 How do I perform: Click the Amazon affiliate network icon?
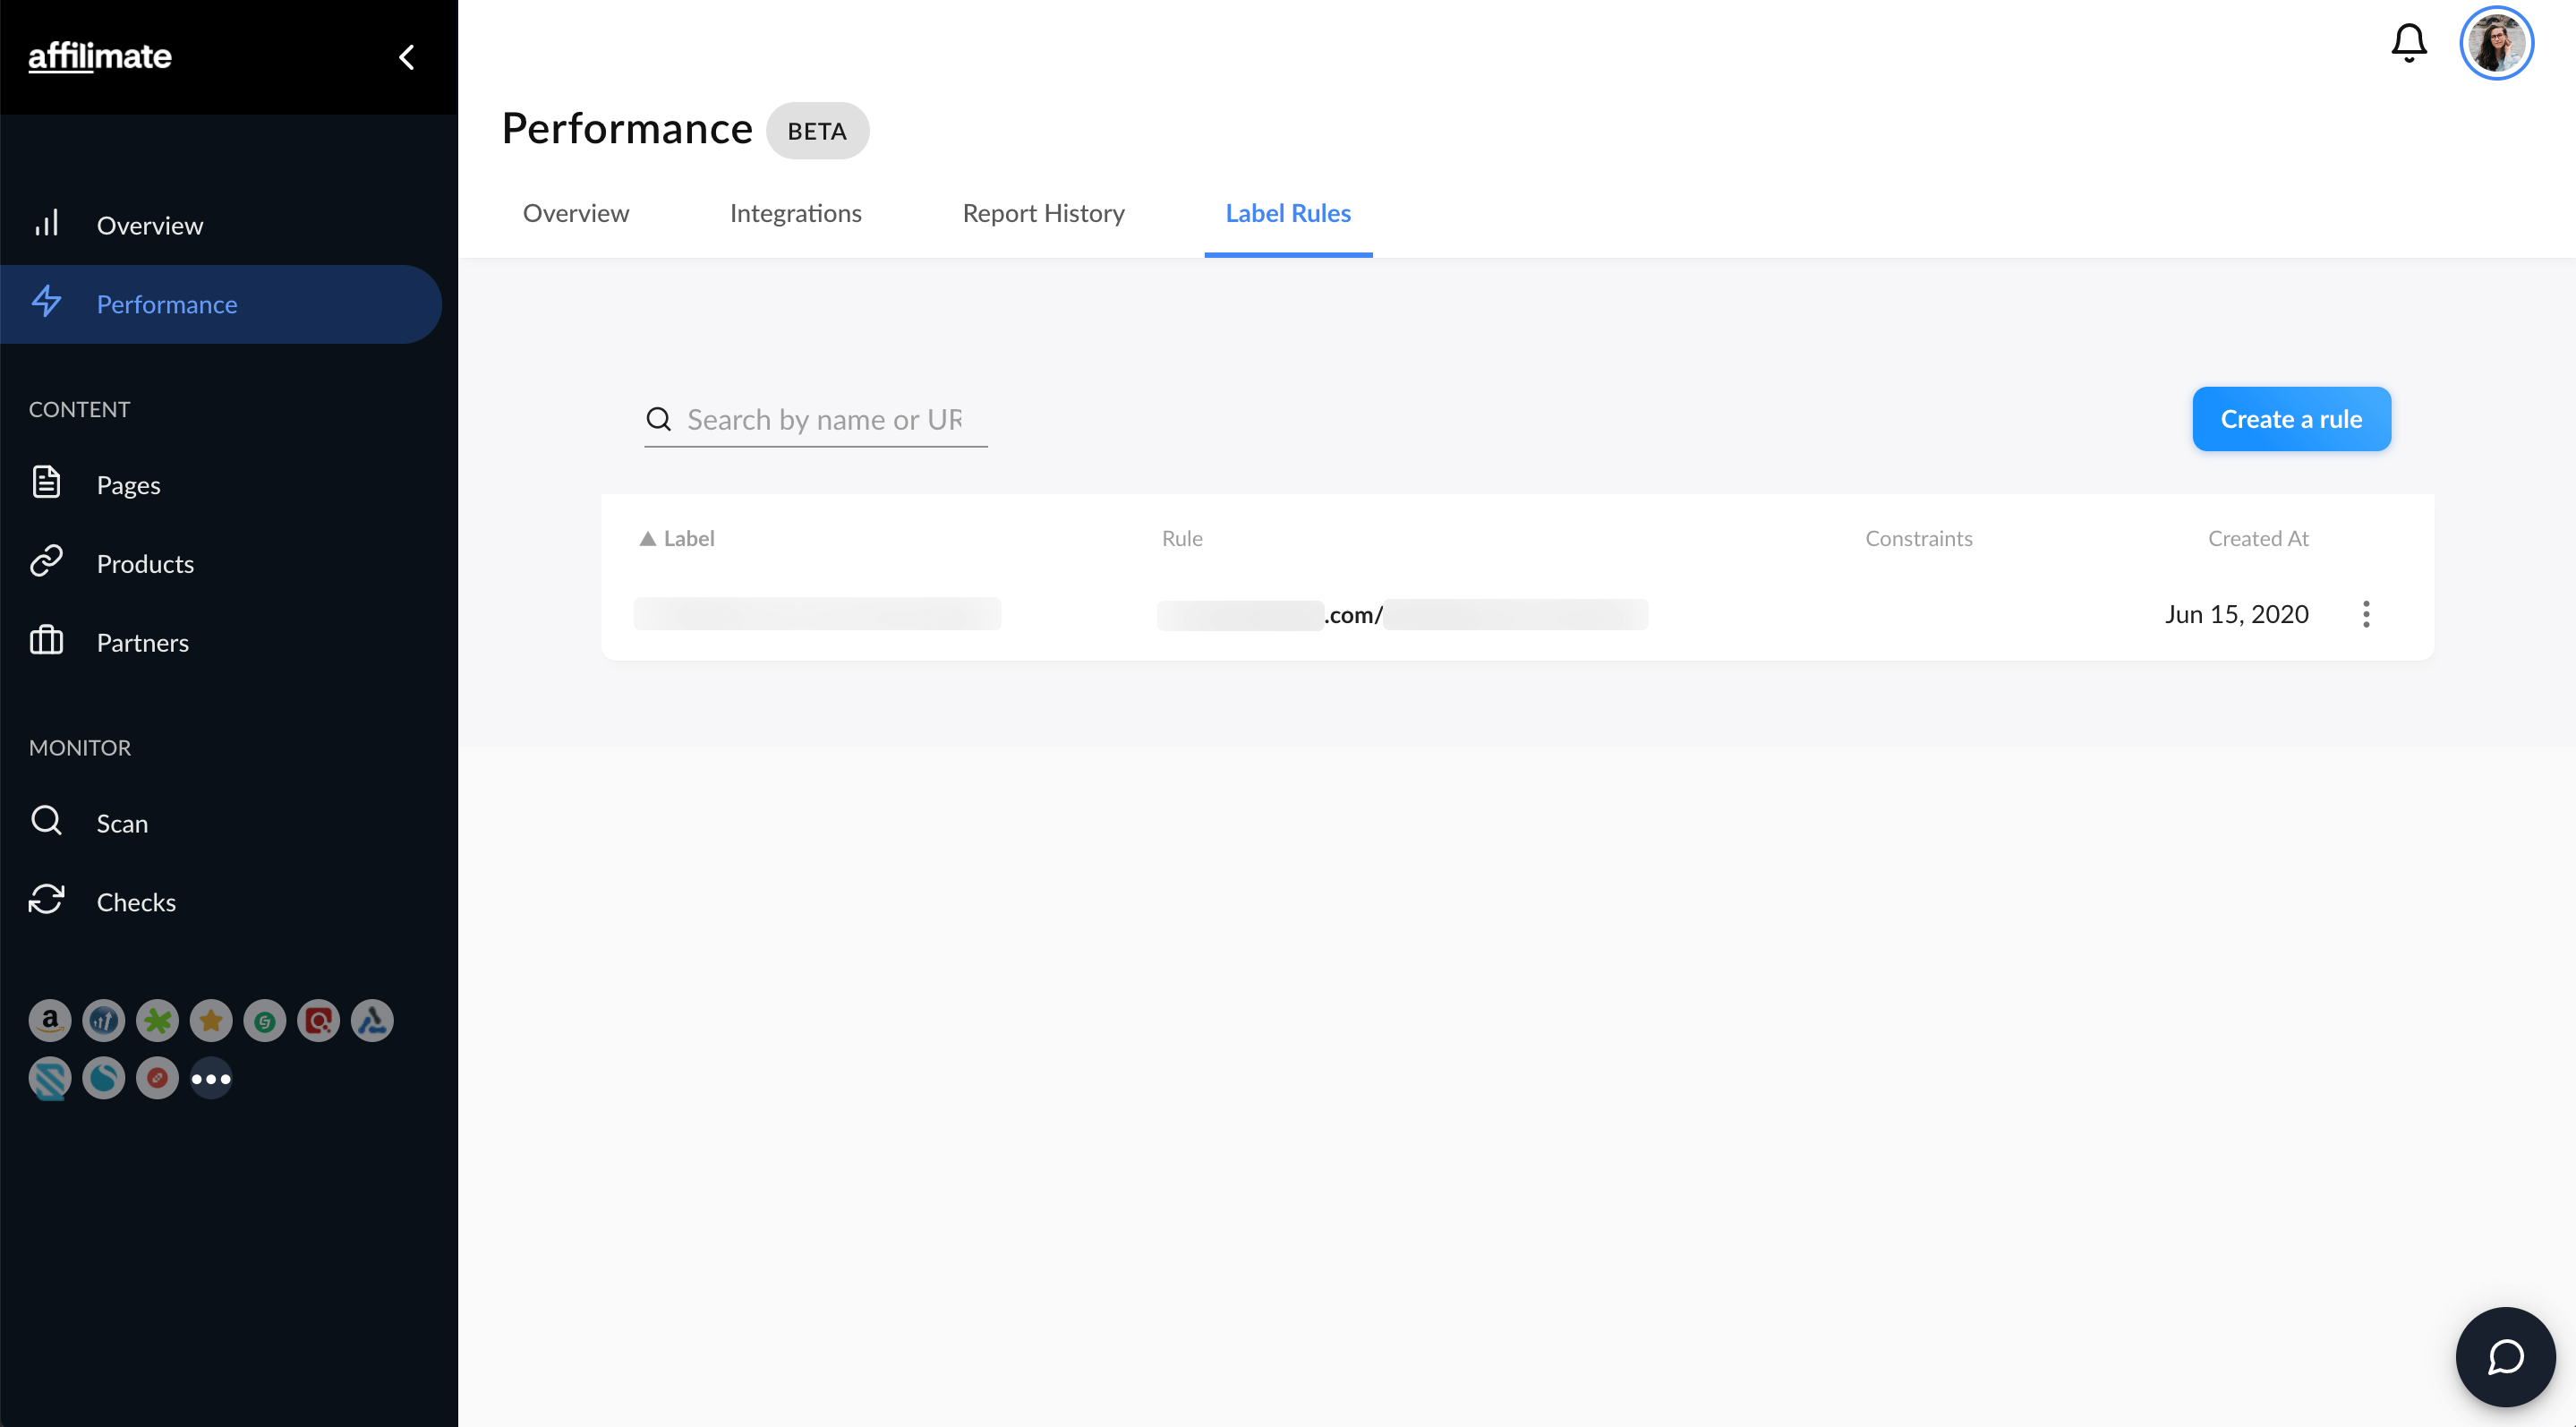point(49,1021)
